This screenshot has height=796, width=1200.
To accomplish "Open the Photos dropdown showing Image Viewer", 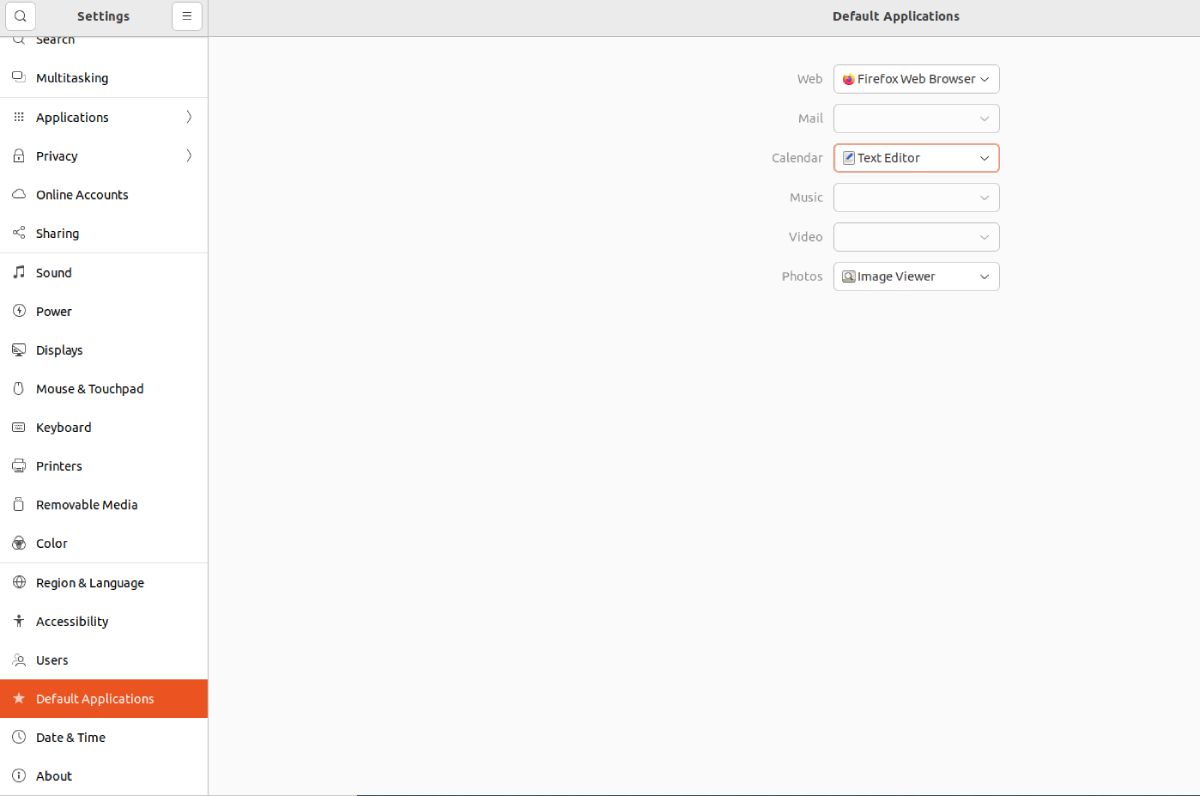I will [916, 277].
